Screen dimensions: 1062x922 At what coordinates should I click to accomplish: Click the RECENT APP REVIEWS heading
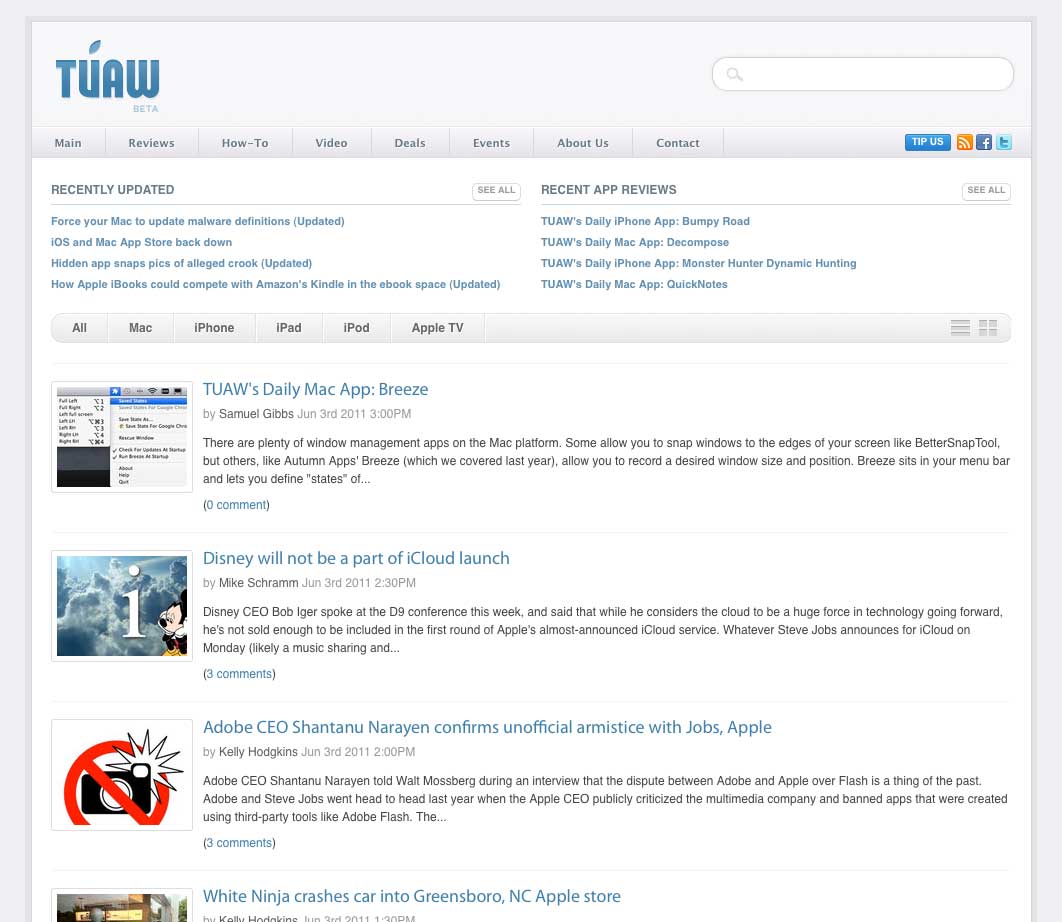point(608,190)
